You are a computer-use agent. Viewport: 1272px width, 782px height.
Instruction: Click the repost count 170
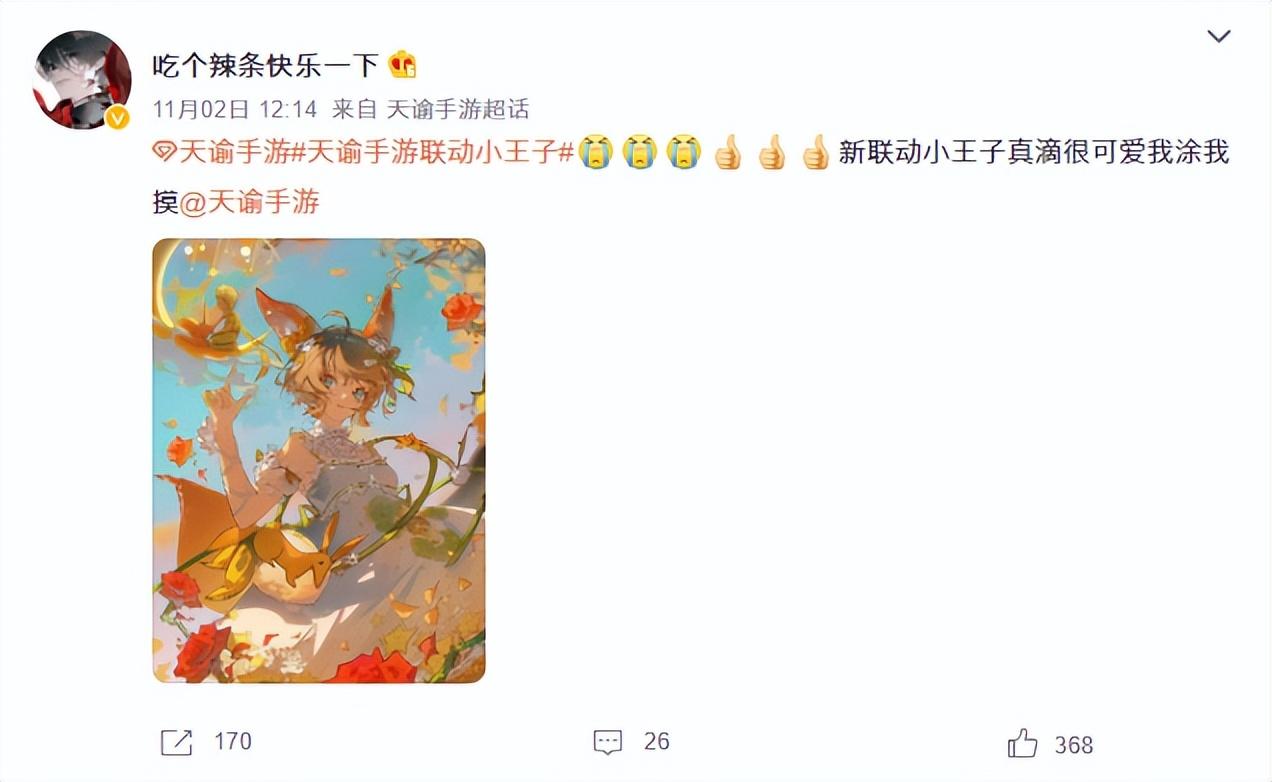point(233,742)
